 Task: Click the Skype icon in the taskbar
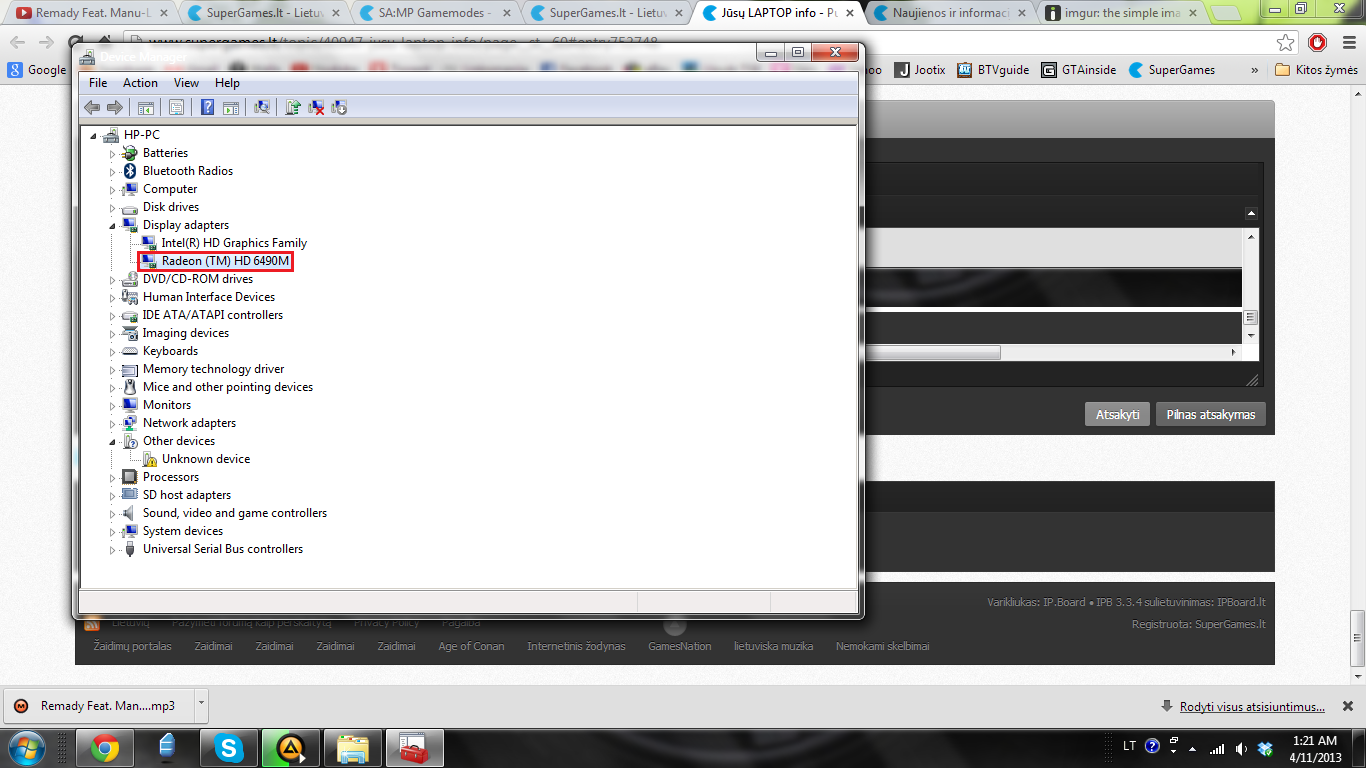click(228, 748)
